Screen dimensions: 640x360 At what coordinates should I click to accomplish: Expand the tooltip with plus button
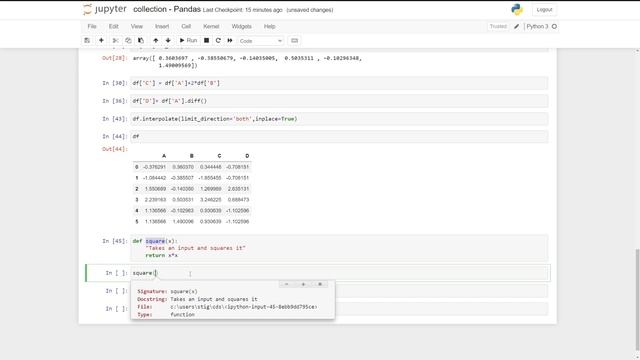303,284
